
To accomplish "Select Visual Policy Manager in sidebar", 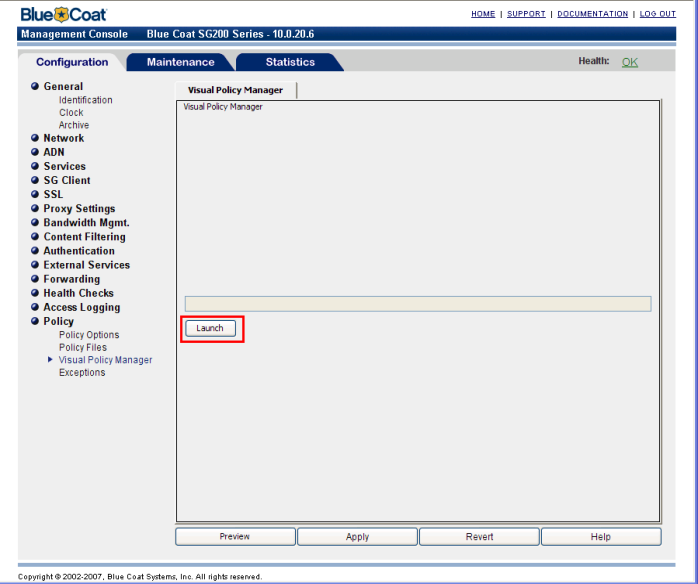I will coord(106,360).
